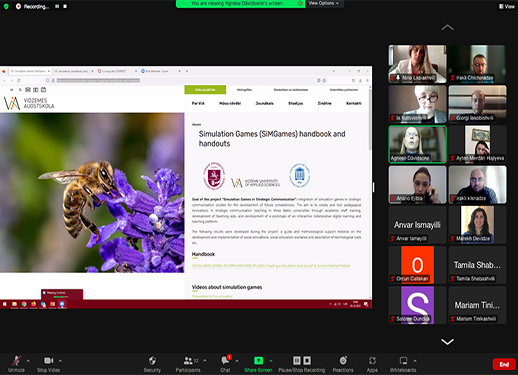Select Salome Dundua participant tile
Viewport: 518px width, 375px height.
pyautogui.click(x=417, y=305)
